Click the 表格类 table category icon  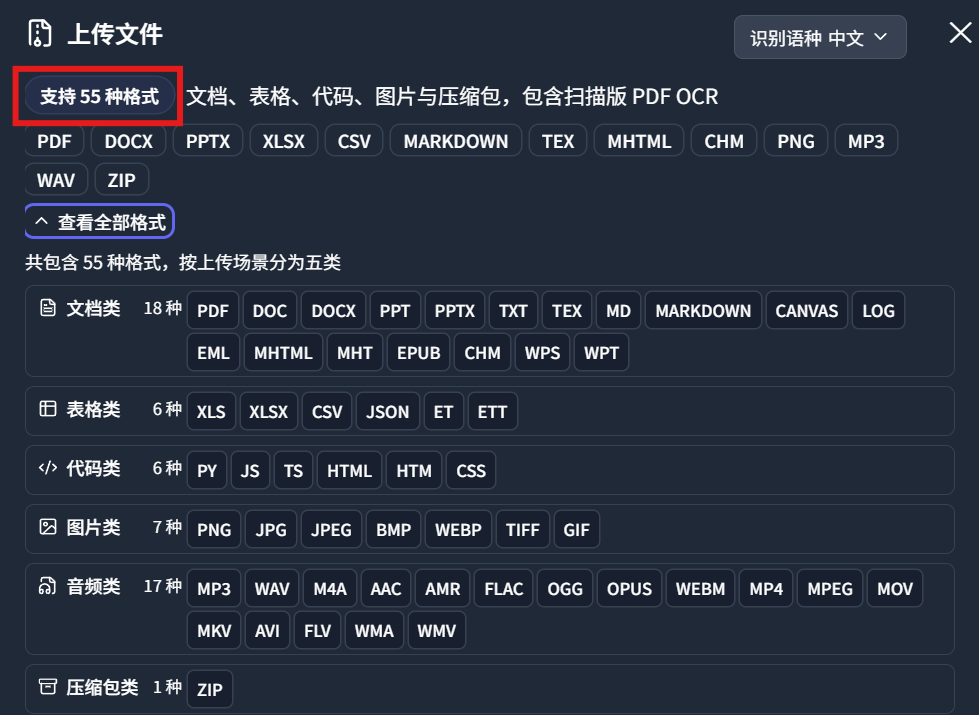[48, 409]
